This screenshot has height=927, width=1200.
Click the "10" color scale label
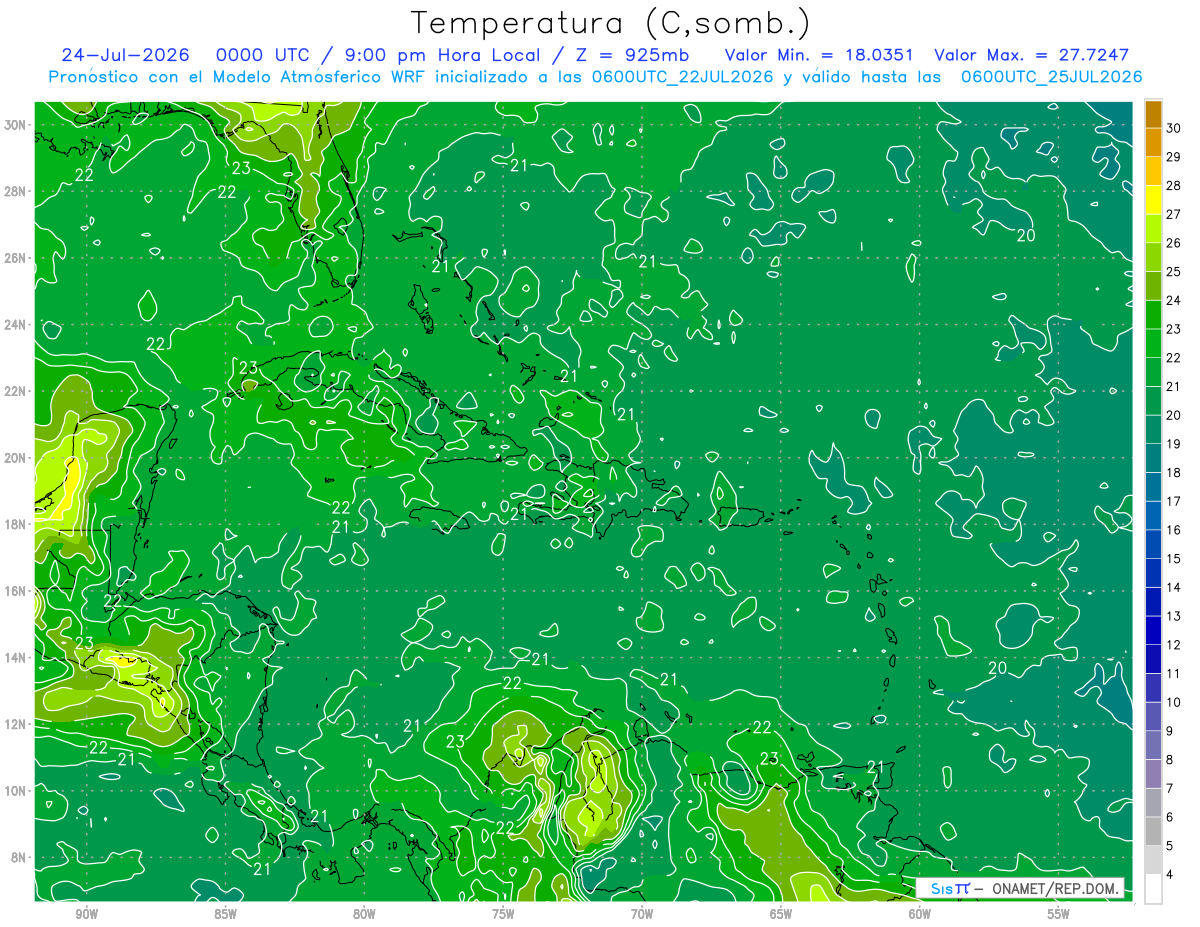pyautogui.click(x=1174, y=702)
